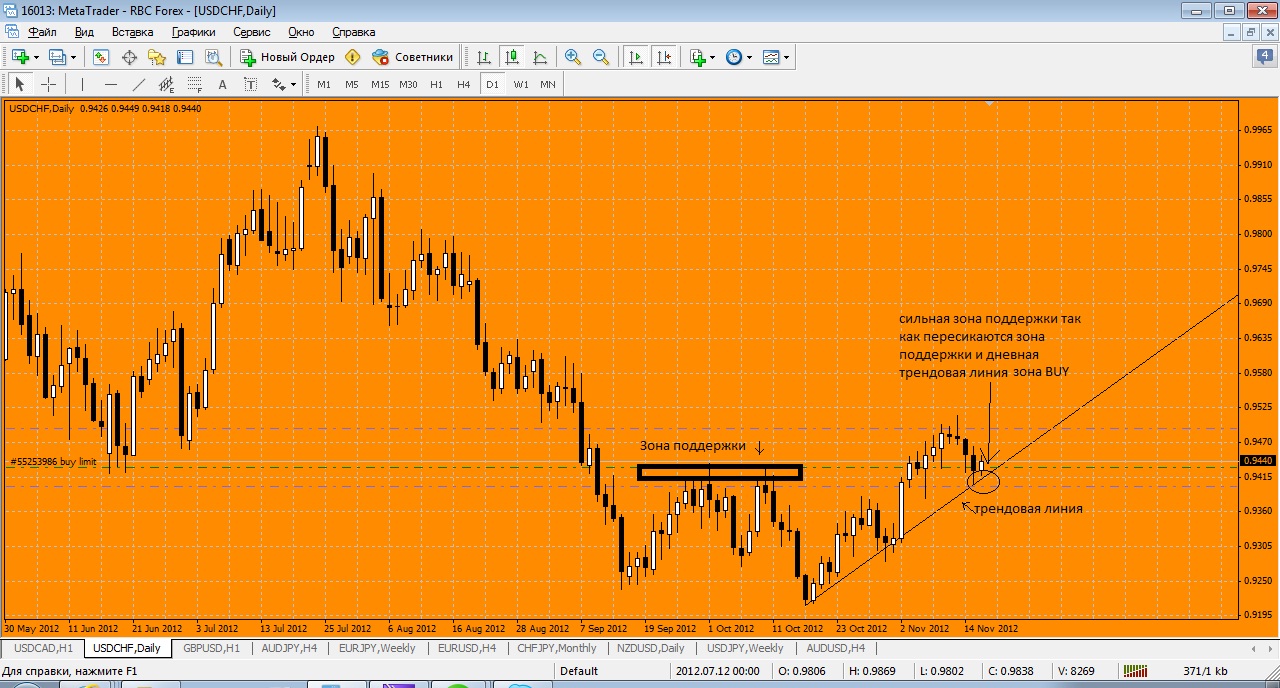This screenshot has height=688, width=1280.
Task: Open the Справка menu
Action: pos(353,32)
